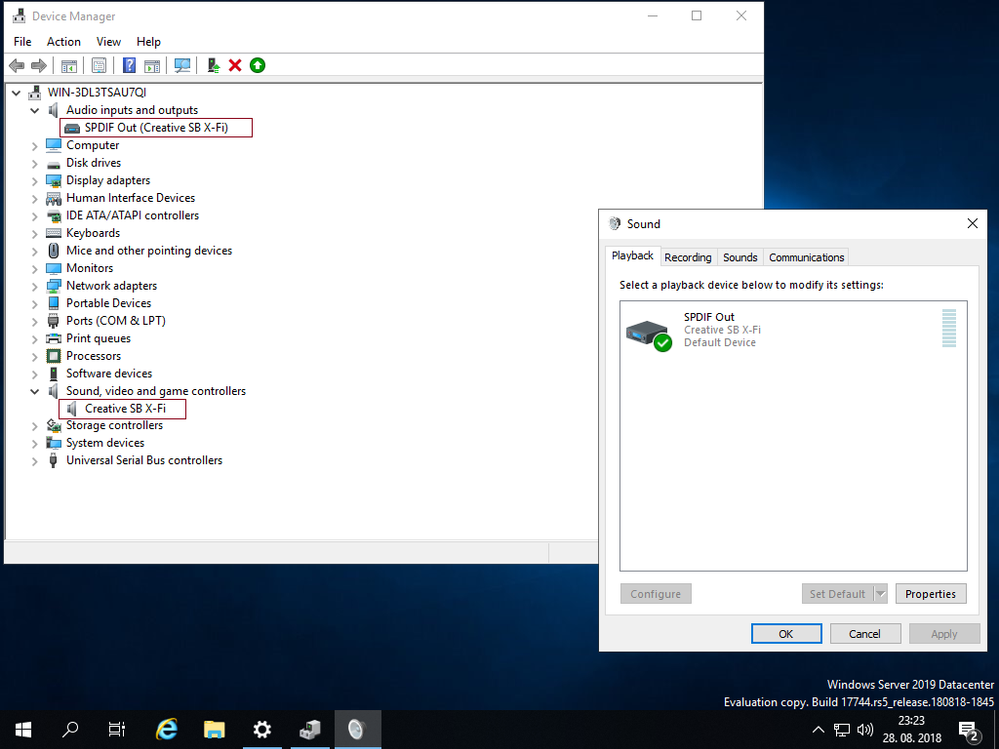Click Universal Serial Bus controllers icon
Image resolution: width=999 pixels, height=749 pixels.
54,460
